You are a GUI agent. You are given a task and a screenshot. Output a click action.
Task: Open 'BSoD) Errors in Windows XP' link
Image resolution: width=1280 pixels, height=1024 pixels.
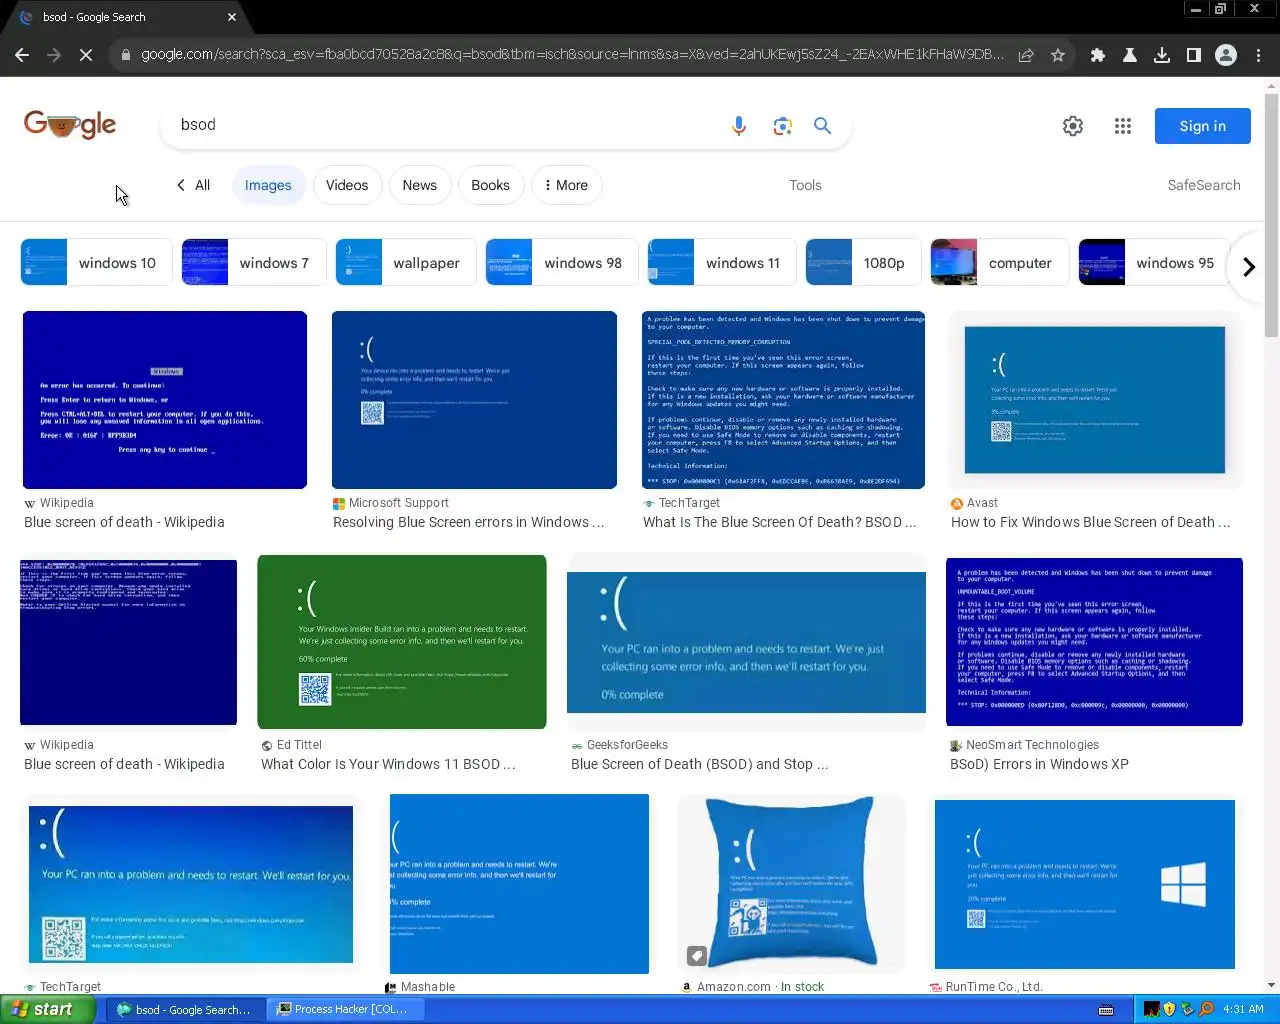[1039, 764]
